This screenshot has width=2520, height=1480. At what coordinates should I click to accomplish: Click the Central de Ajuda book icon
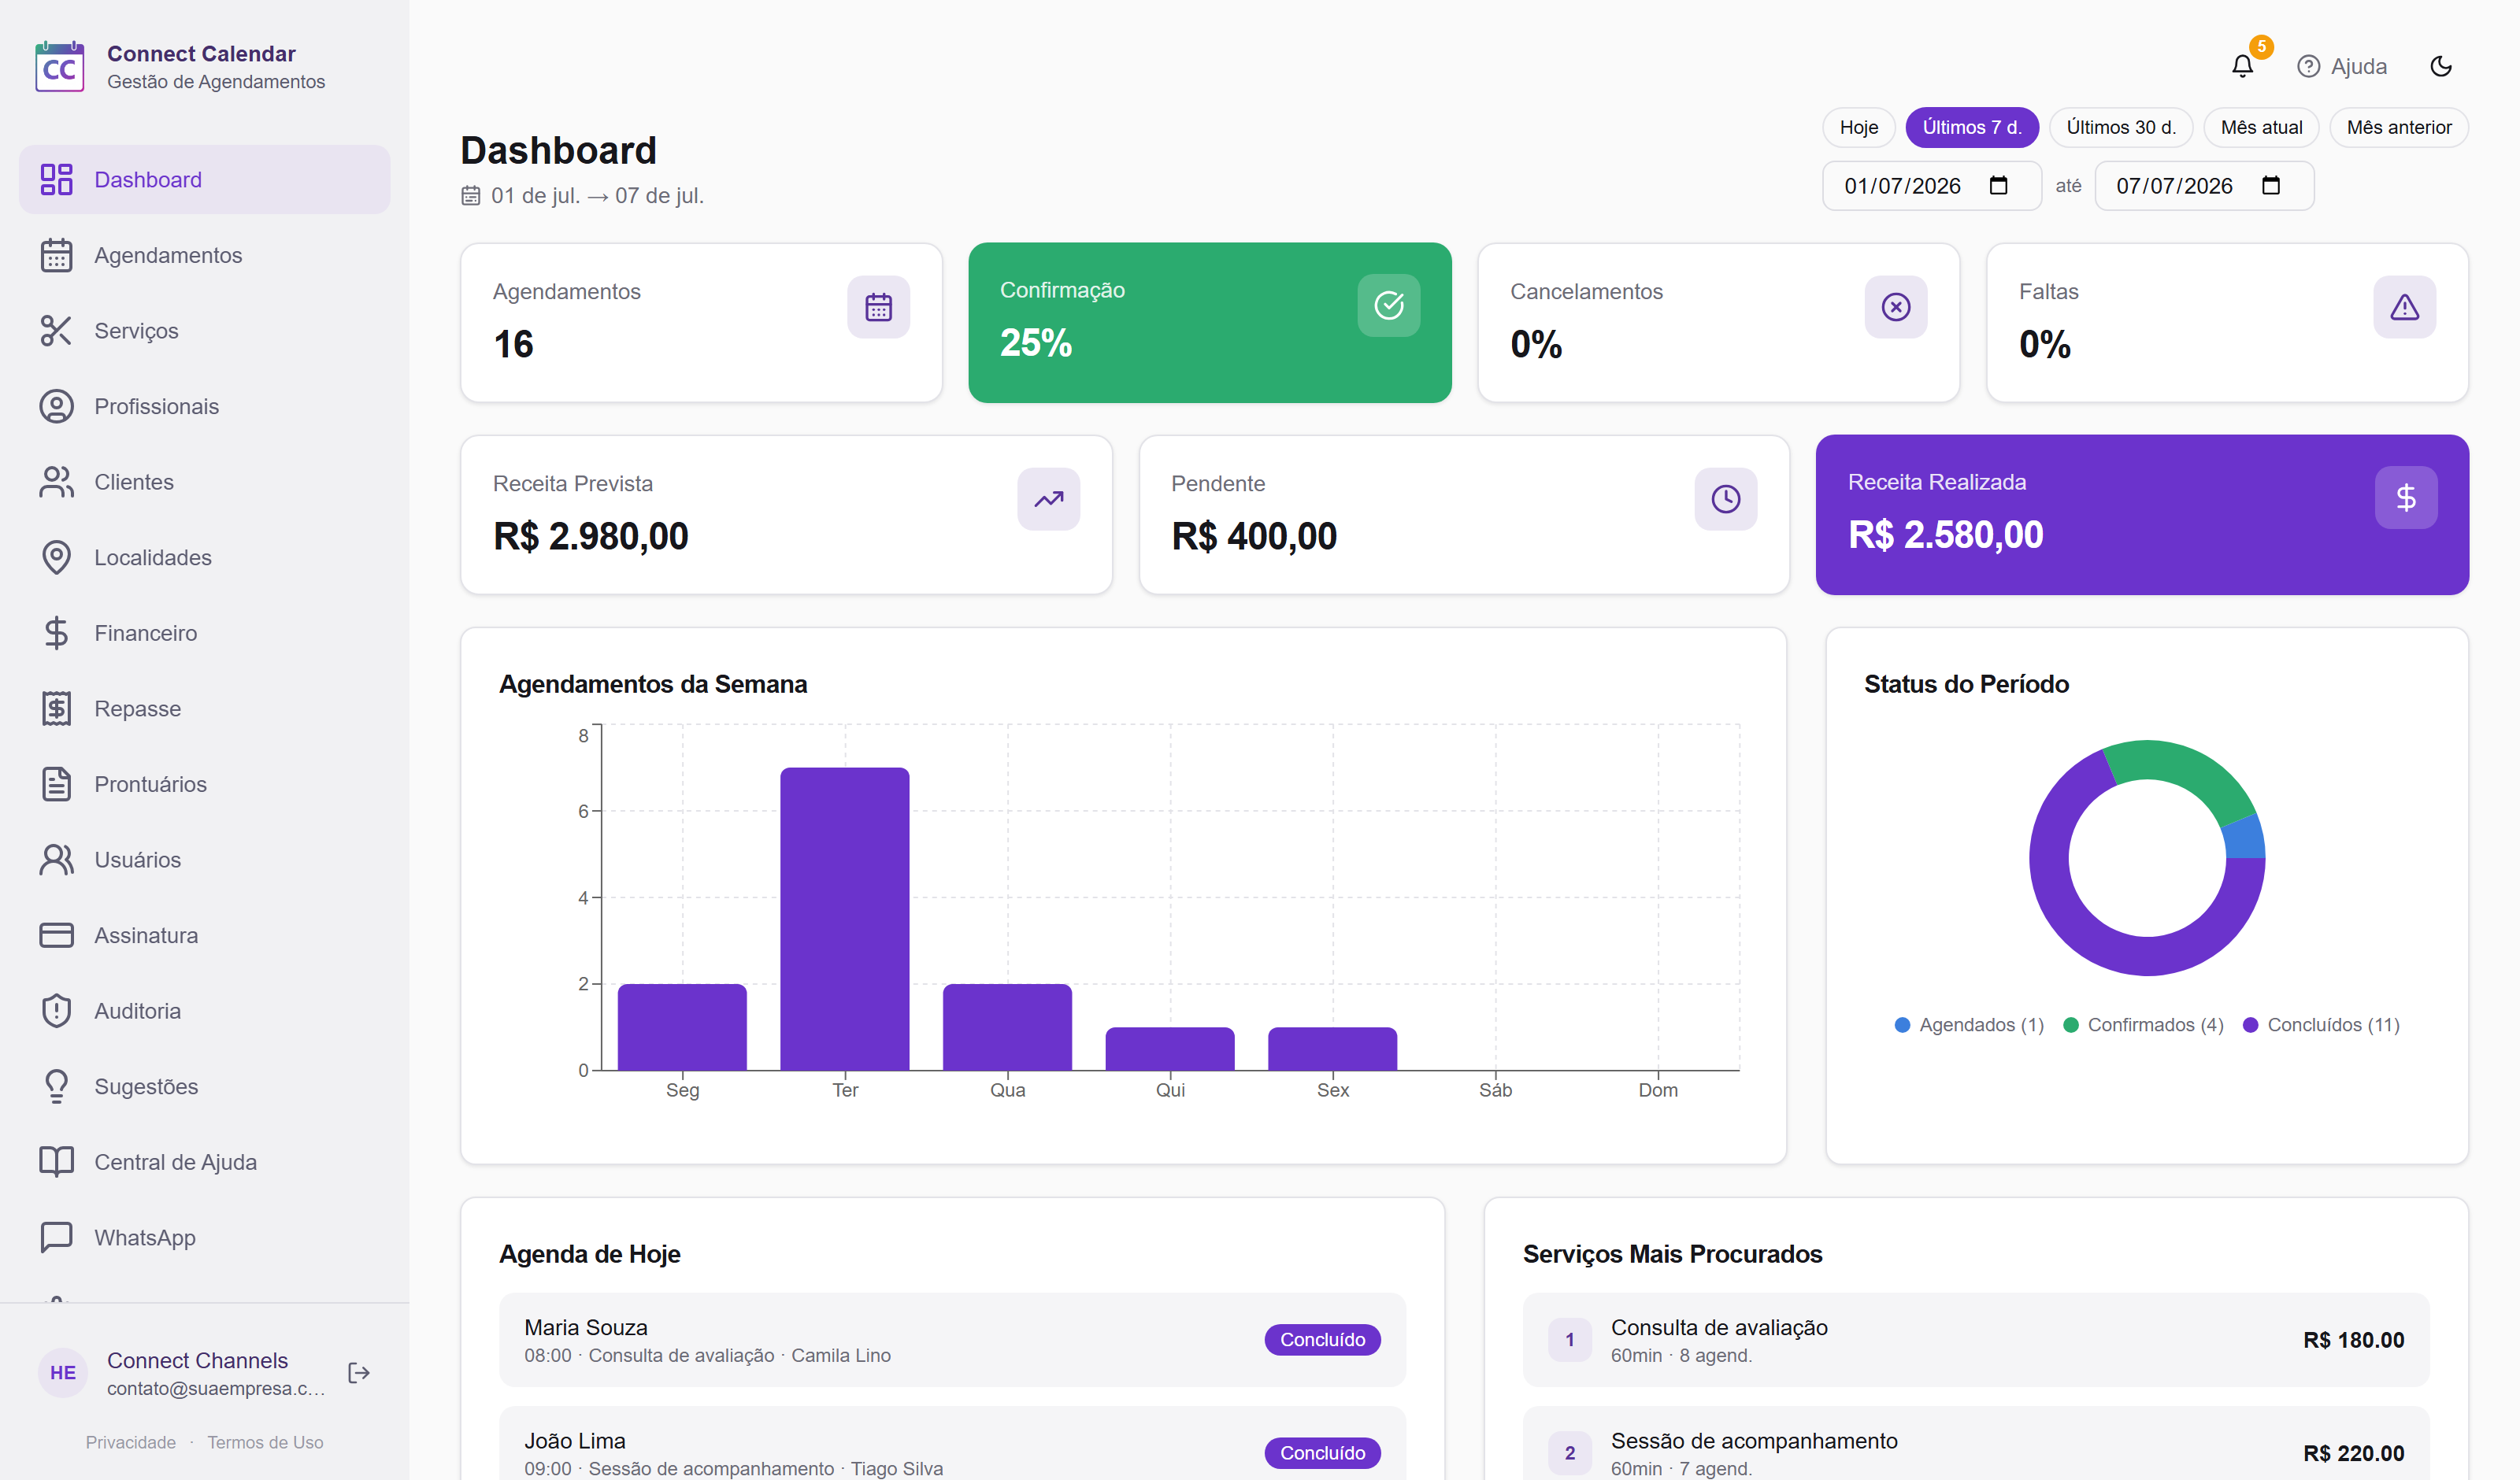click(x=56, y=1162)
